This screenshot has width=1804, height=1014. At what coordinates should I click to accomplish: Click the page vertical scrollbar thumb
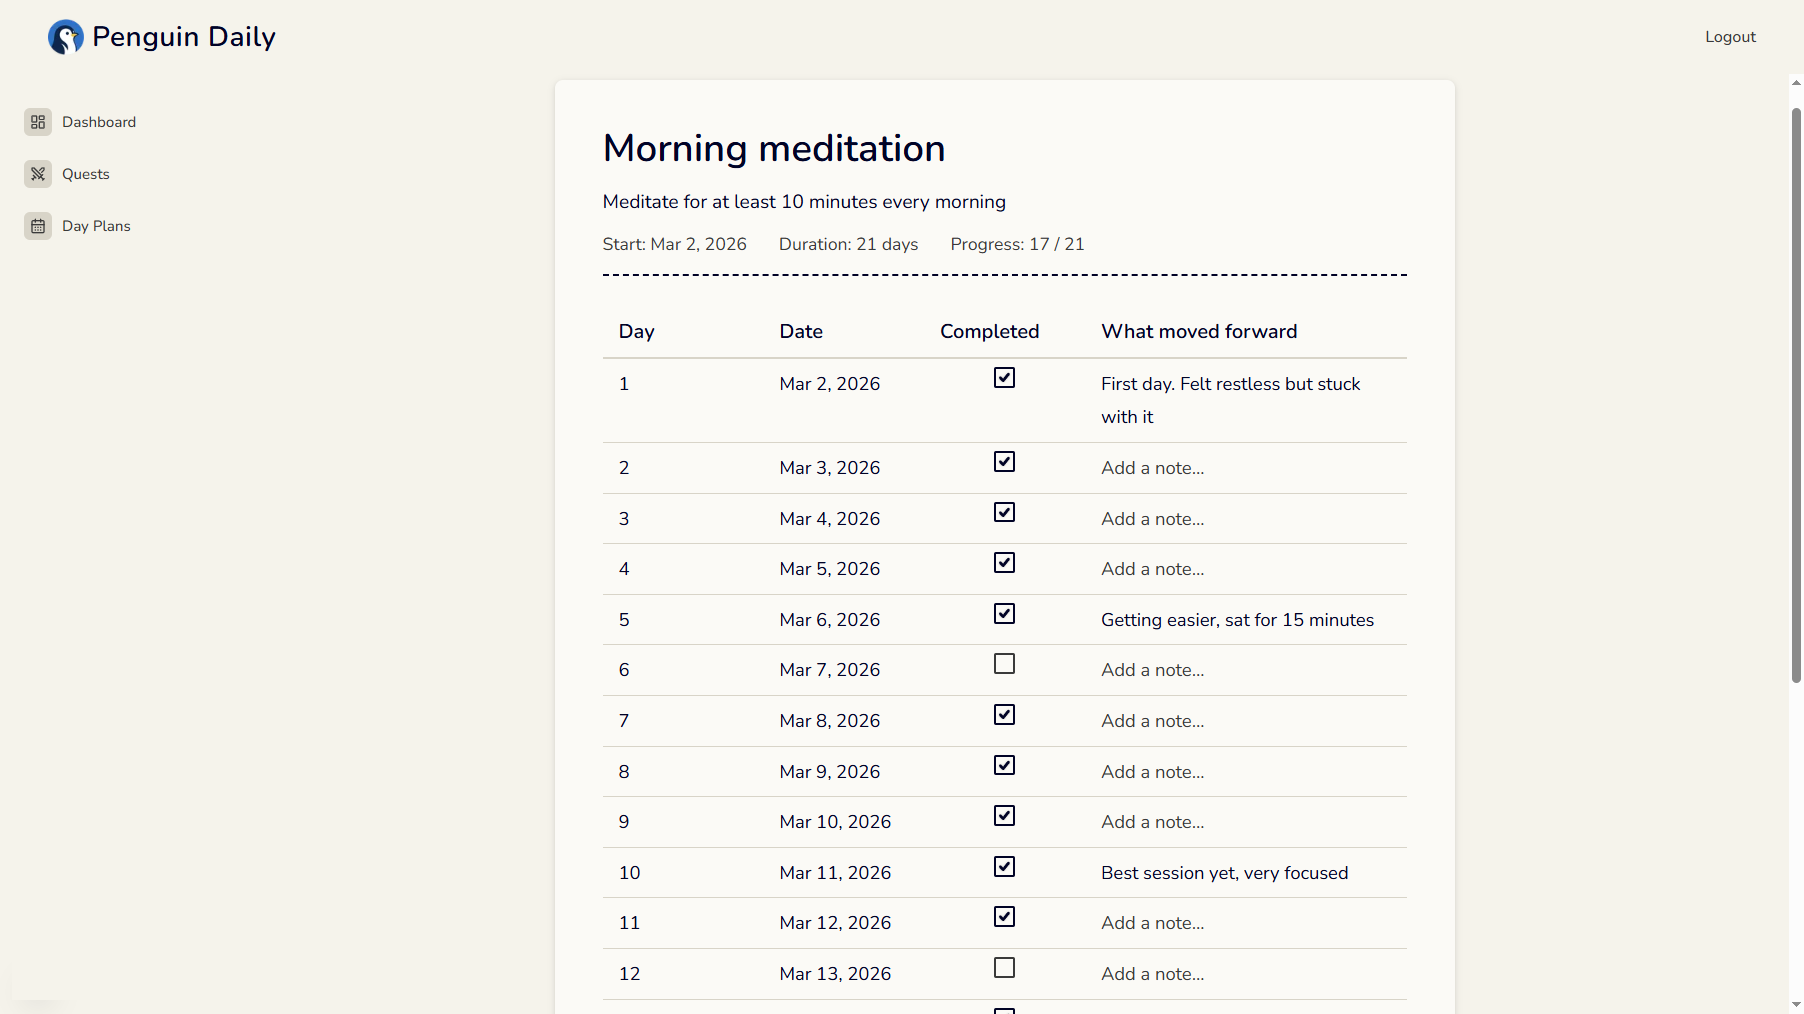click(1796, 395)
